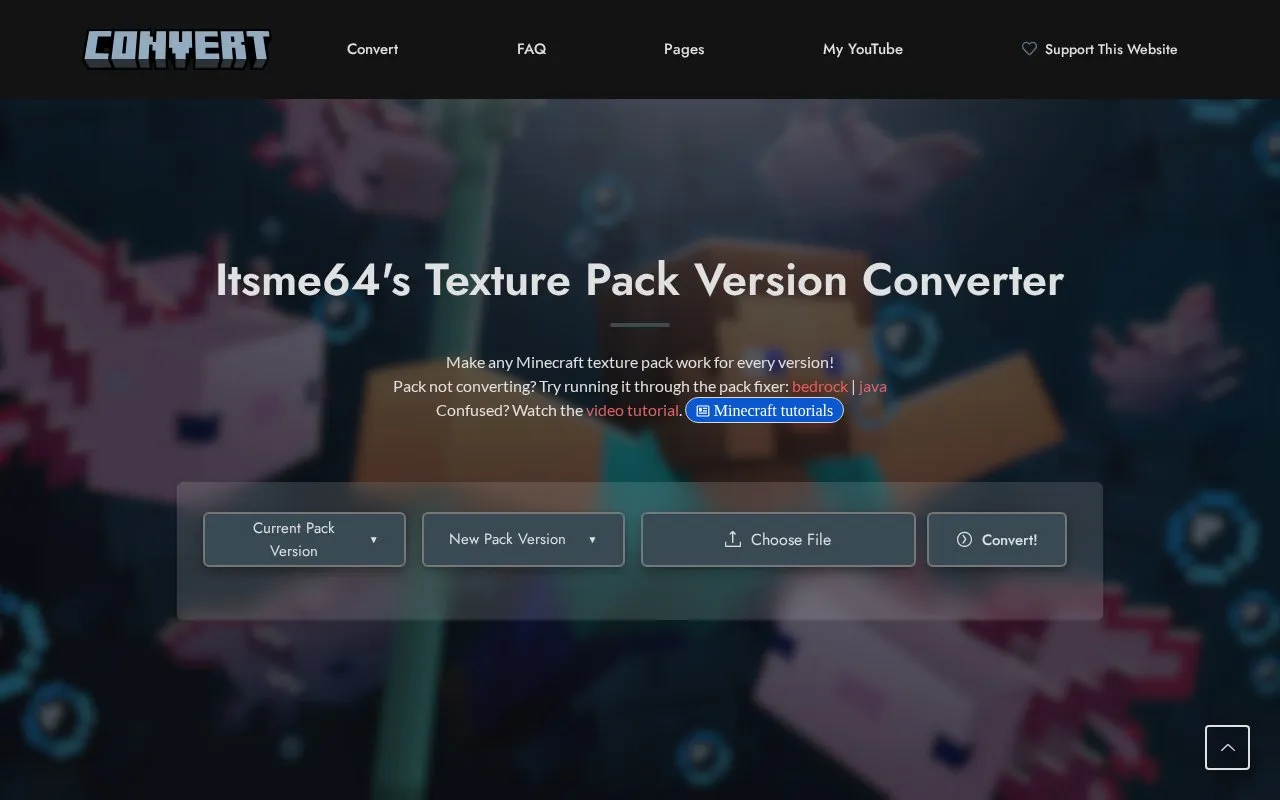
Task: Open the Current Pack Version dropdown
Action: click(304, 540)
